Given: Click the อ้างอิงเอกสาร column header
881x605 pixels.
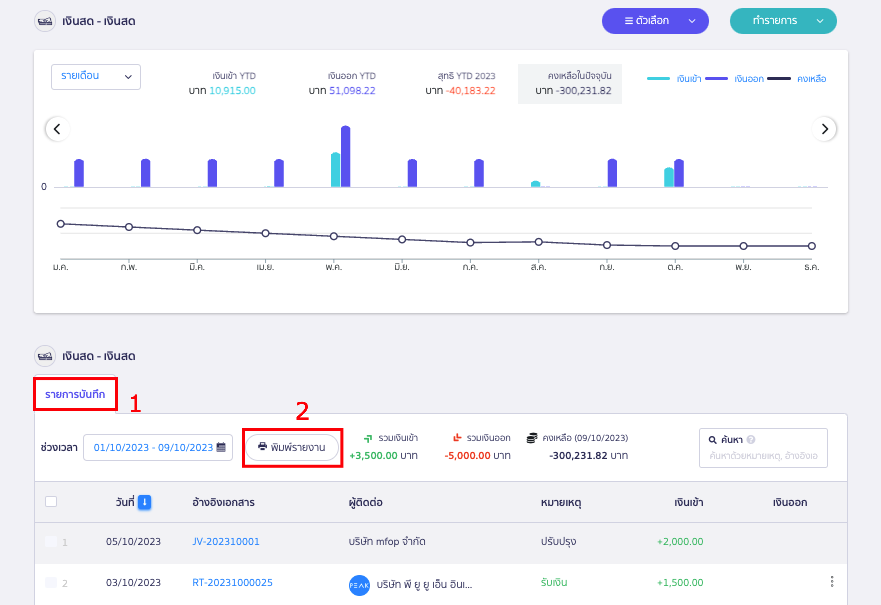Looking at the screenshot, I should [223, 502].
